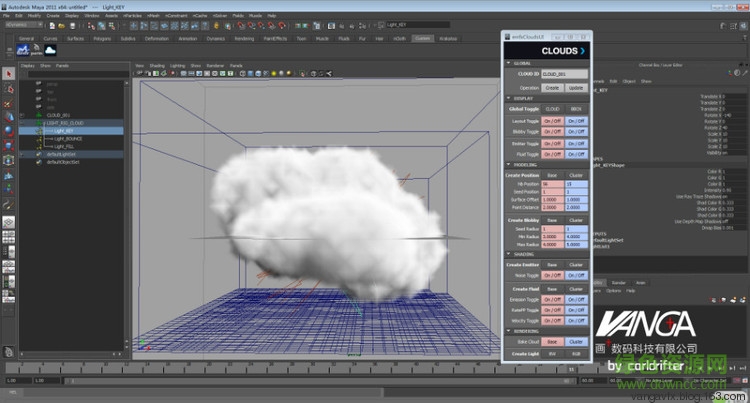Toggle Layout On / Off in Base column
750x403 pixels.
(552, 120)
